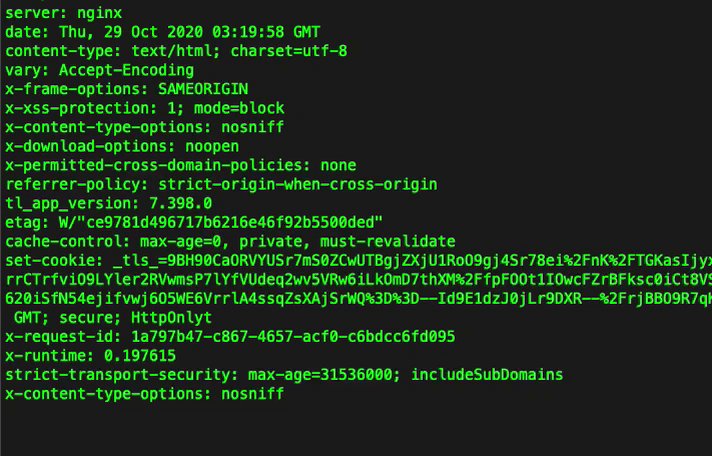
Task: Click the tl_app_version 7.398.0 line
Action: point(108,203)
